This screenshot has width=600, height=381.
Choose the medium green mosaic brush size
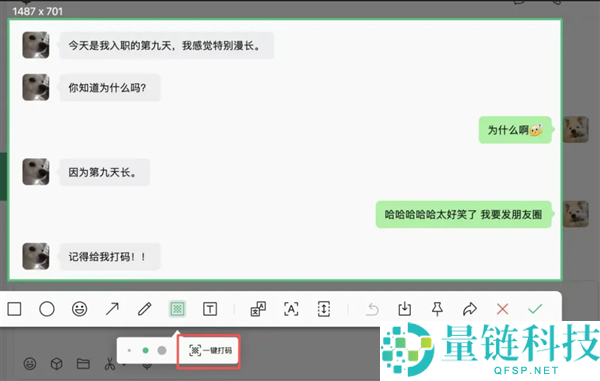click(x=145, y=350)
